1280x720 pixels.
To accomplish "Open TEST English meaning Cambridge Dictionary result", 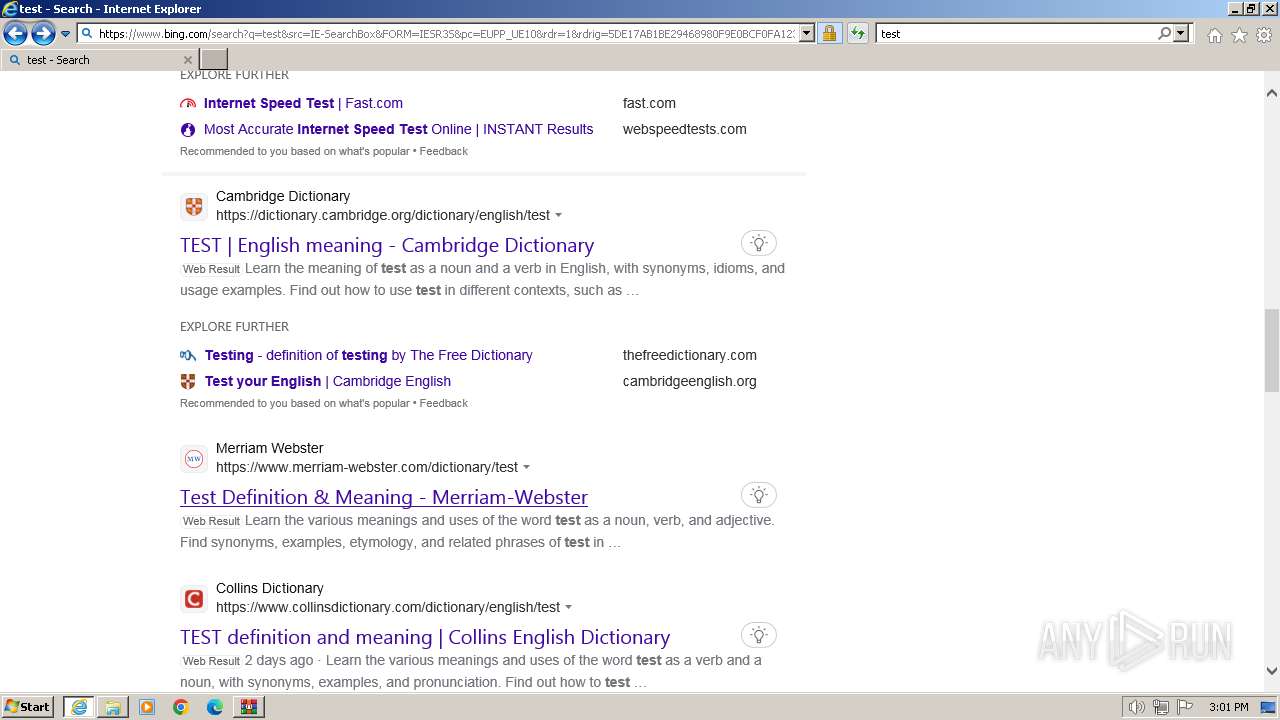I will [x=387, y=245].
